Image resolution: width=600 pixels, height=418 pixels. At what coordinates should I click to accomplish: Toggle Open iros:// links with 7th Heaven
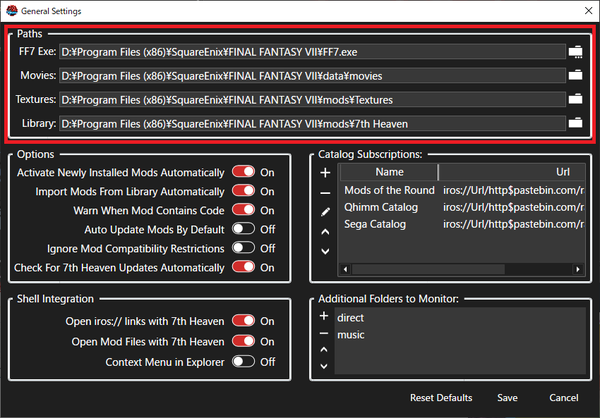243,320
